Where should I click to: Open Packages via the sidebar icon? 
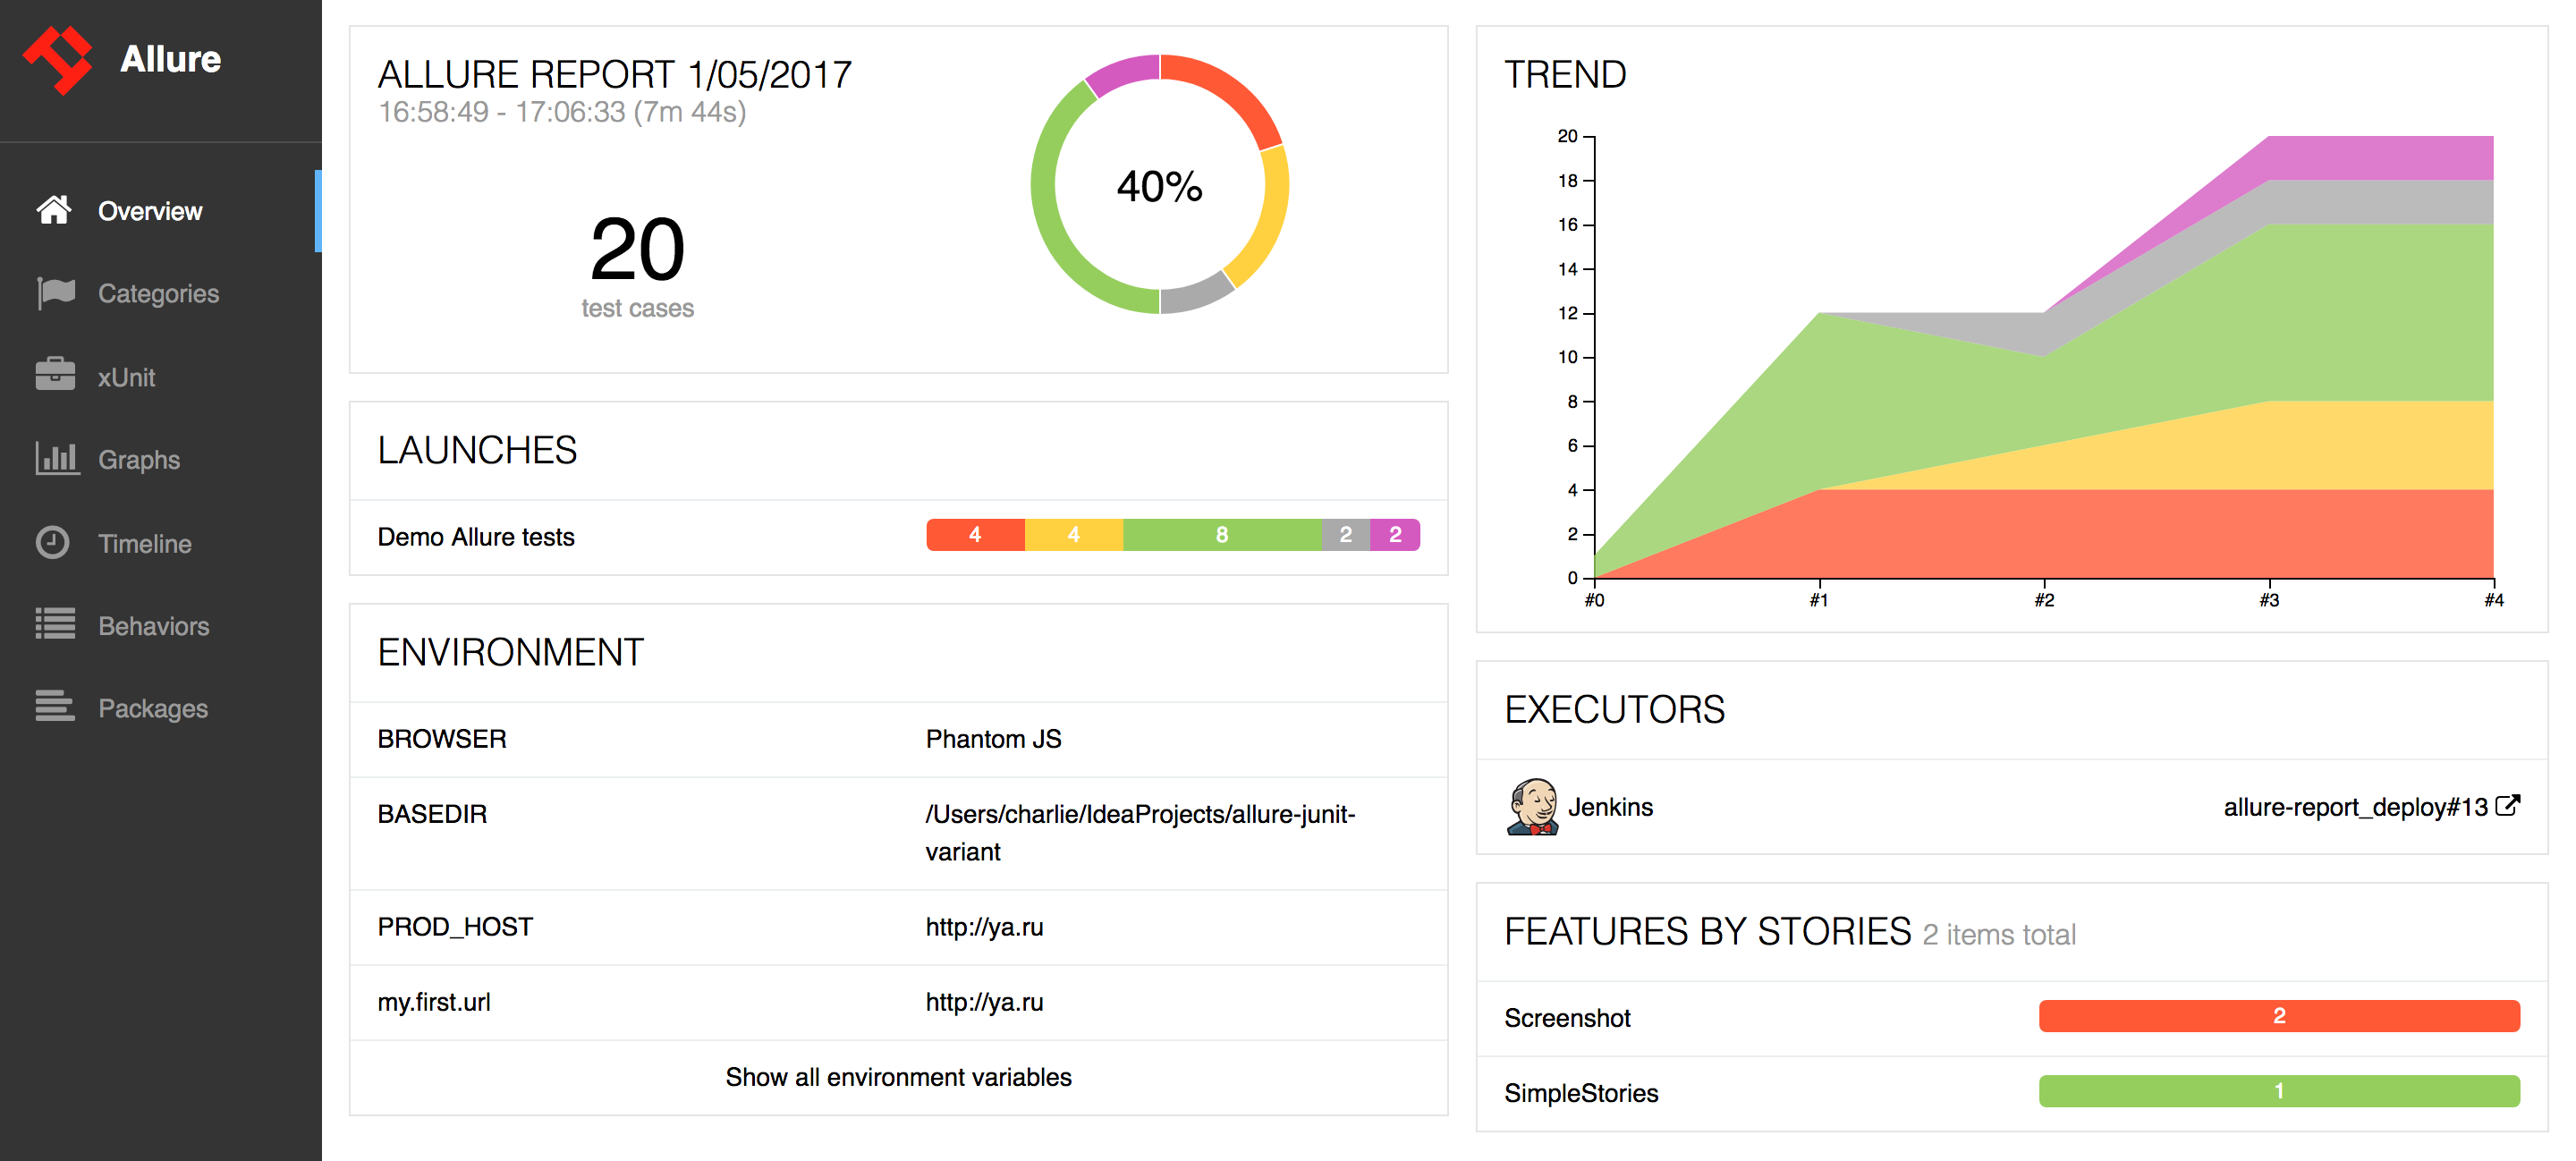54,707
